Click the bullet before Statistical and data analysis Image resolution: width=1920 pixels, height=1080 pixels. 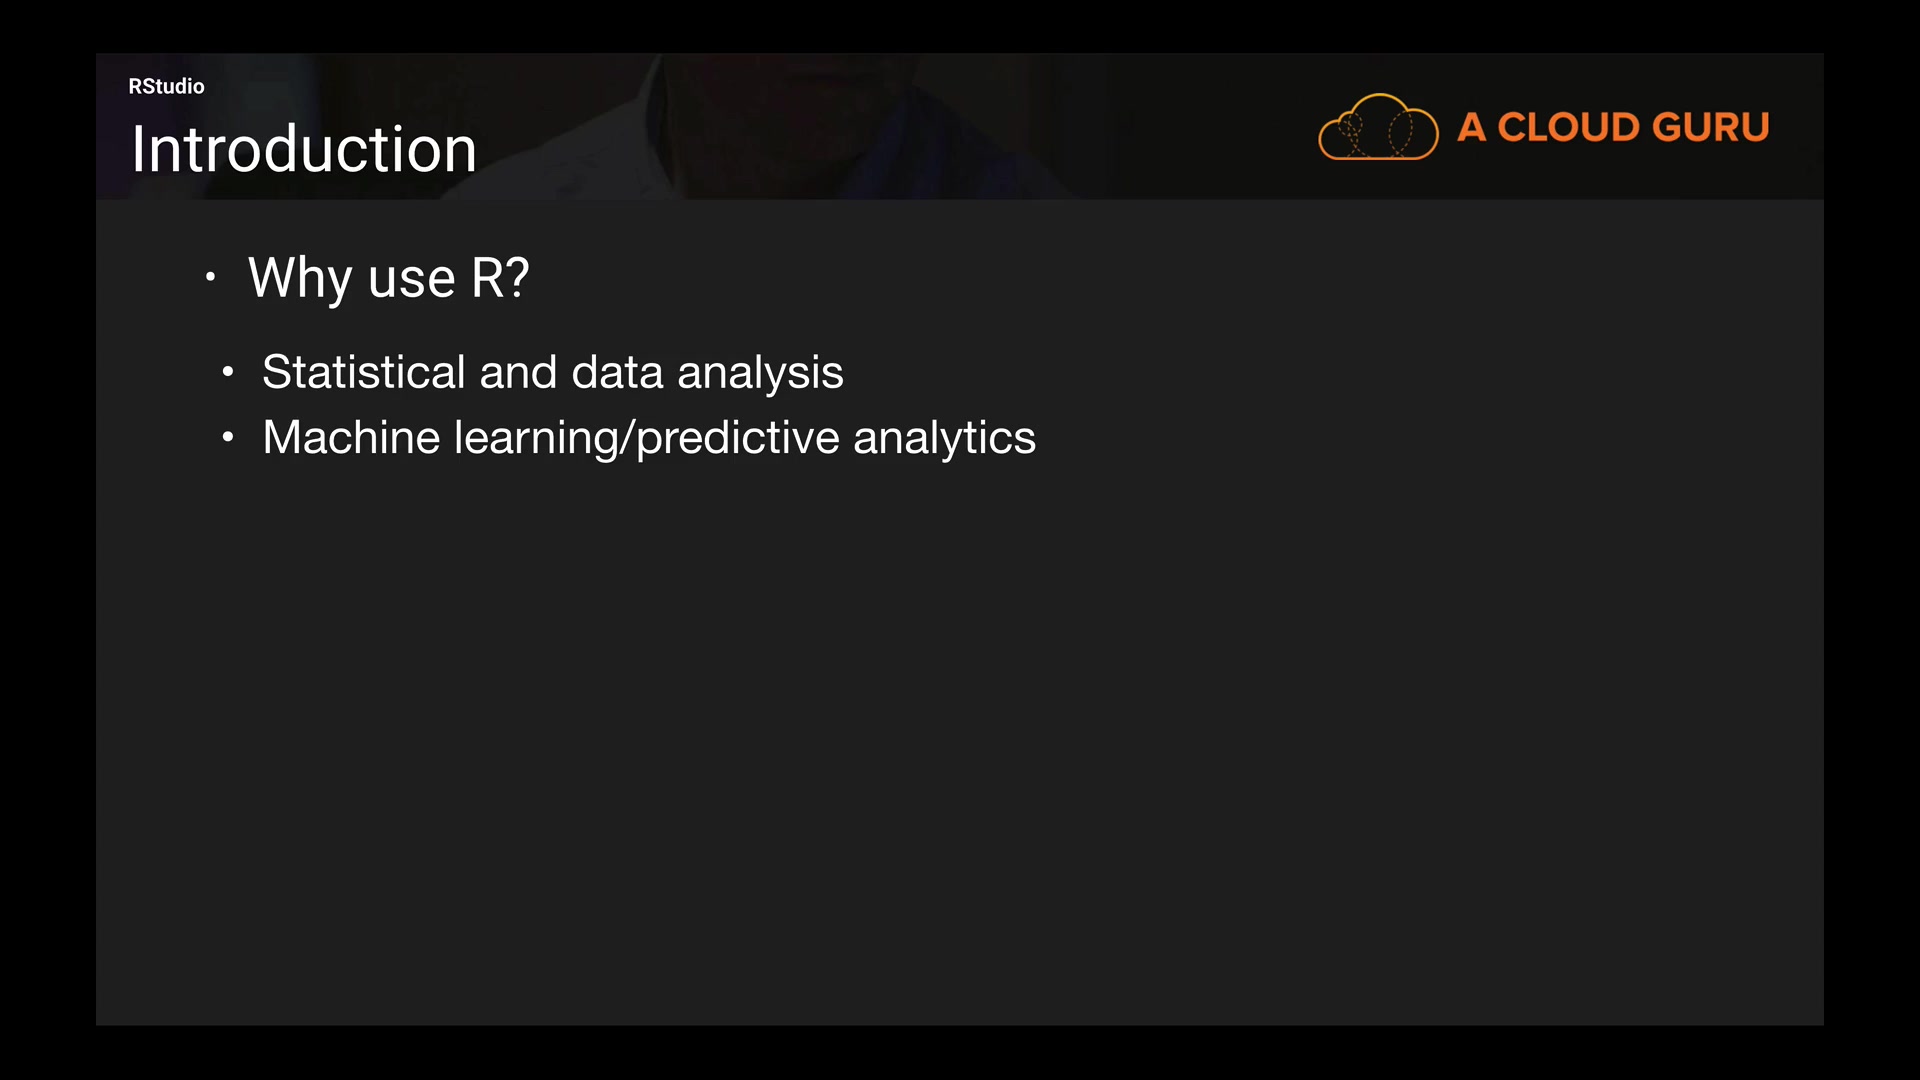228,373
